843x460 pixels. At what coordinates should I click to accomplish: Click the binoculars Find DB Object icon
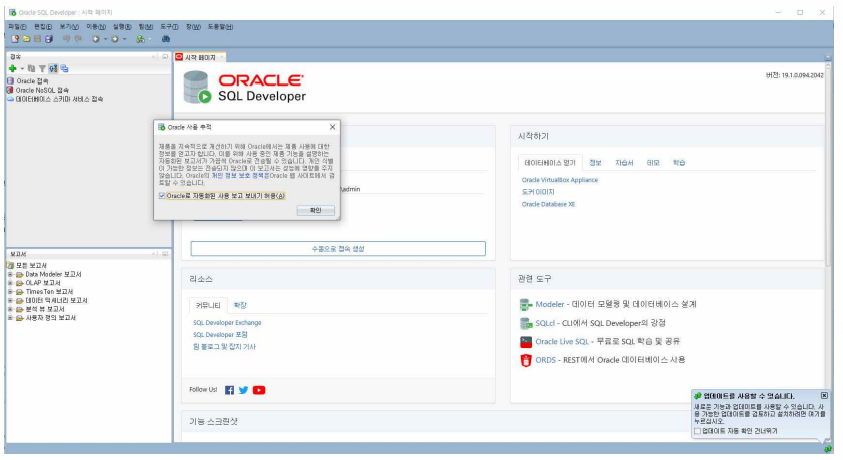pyautogui.click(x=166, y=39)
